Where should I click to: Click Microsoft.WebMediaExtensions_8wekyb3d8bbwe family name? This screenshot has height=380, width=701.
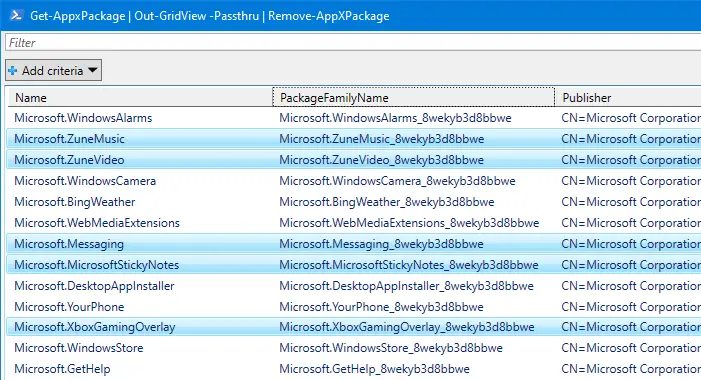pos(409,223)
